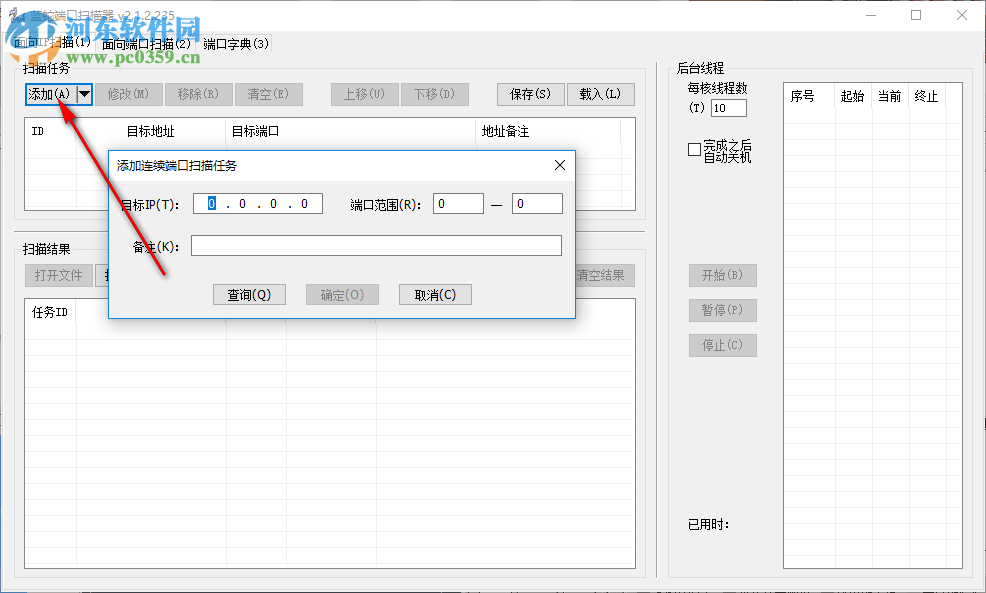Click the 打开文件 button
The height and width of the screenshot is (593, 986).
coord(58,275)
